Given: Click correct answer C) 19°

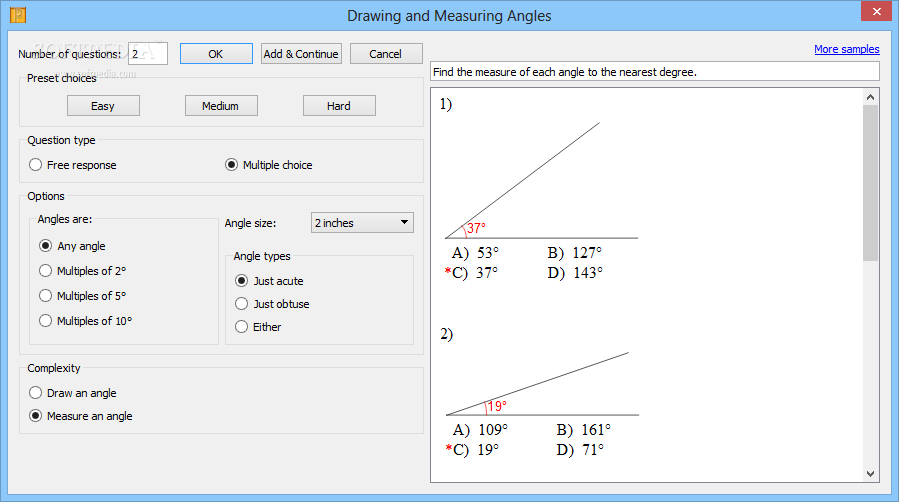Looking at the screenshot, I should tap(472, 450).
